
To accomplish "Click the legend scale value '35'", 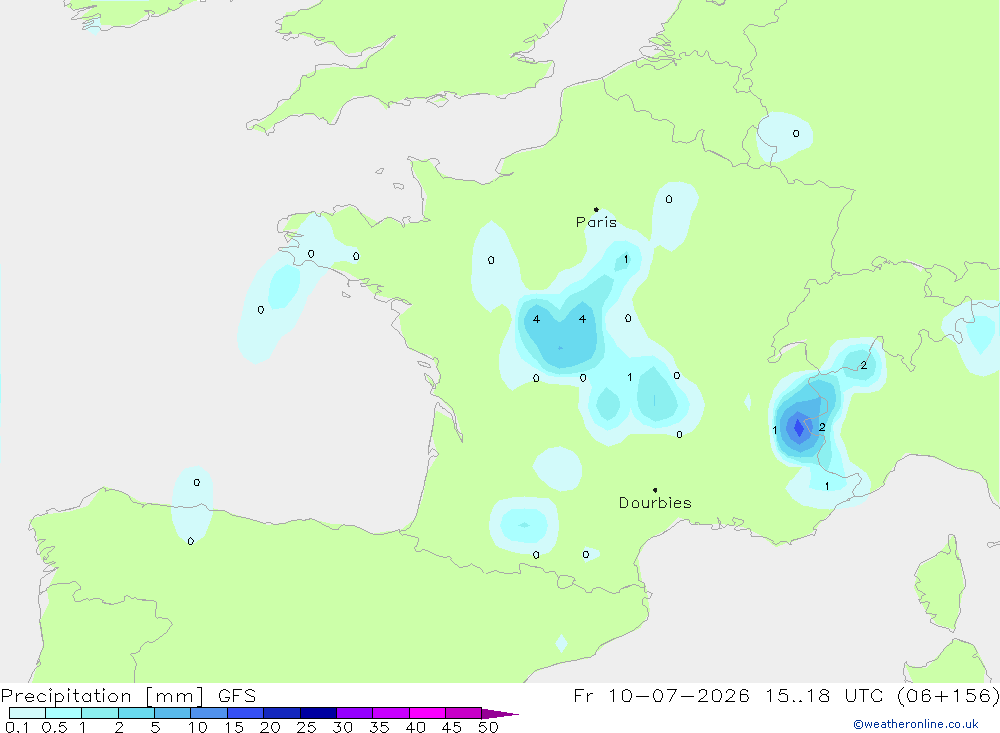I will tap(379, 727).
